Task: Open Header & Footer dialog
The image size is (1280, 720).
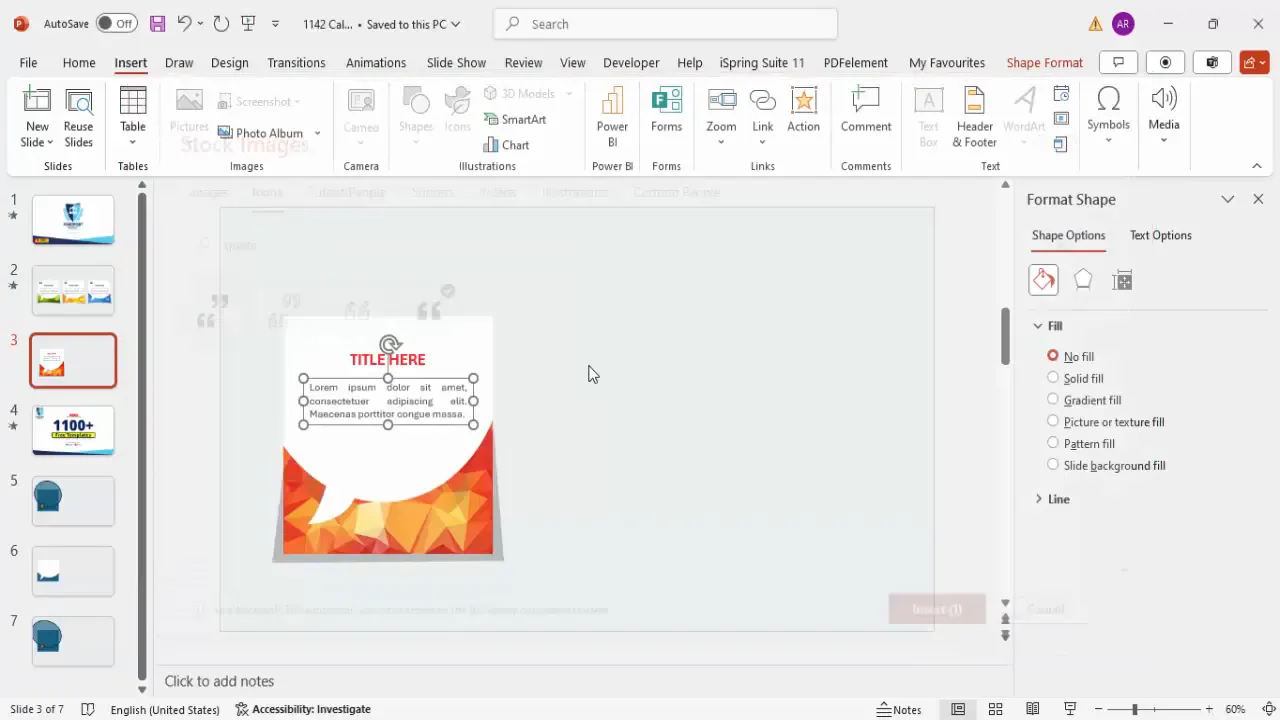Action: (974, 117)
